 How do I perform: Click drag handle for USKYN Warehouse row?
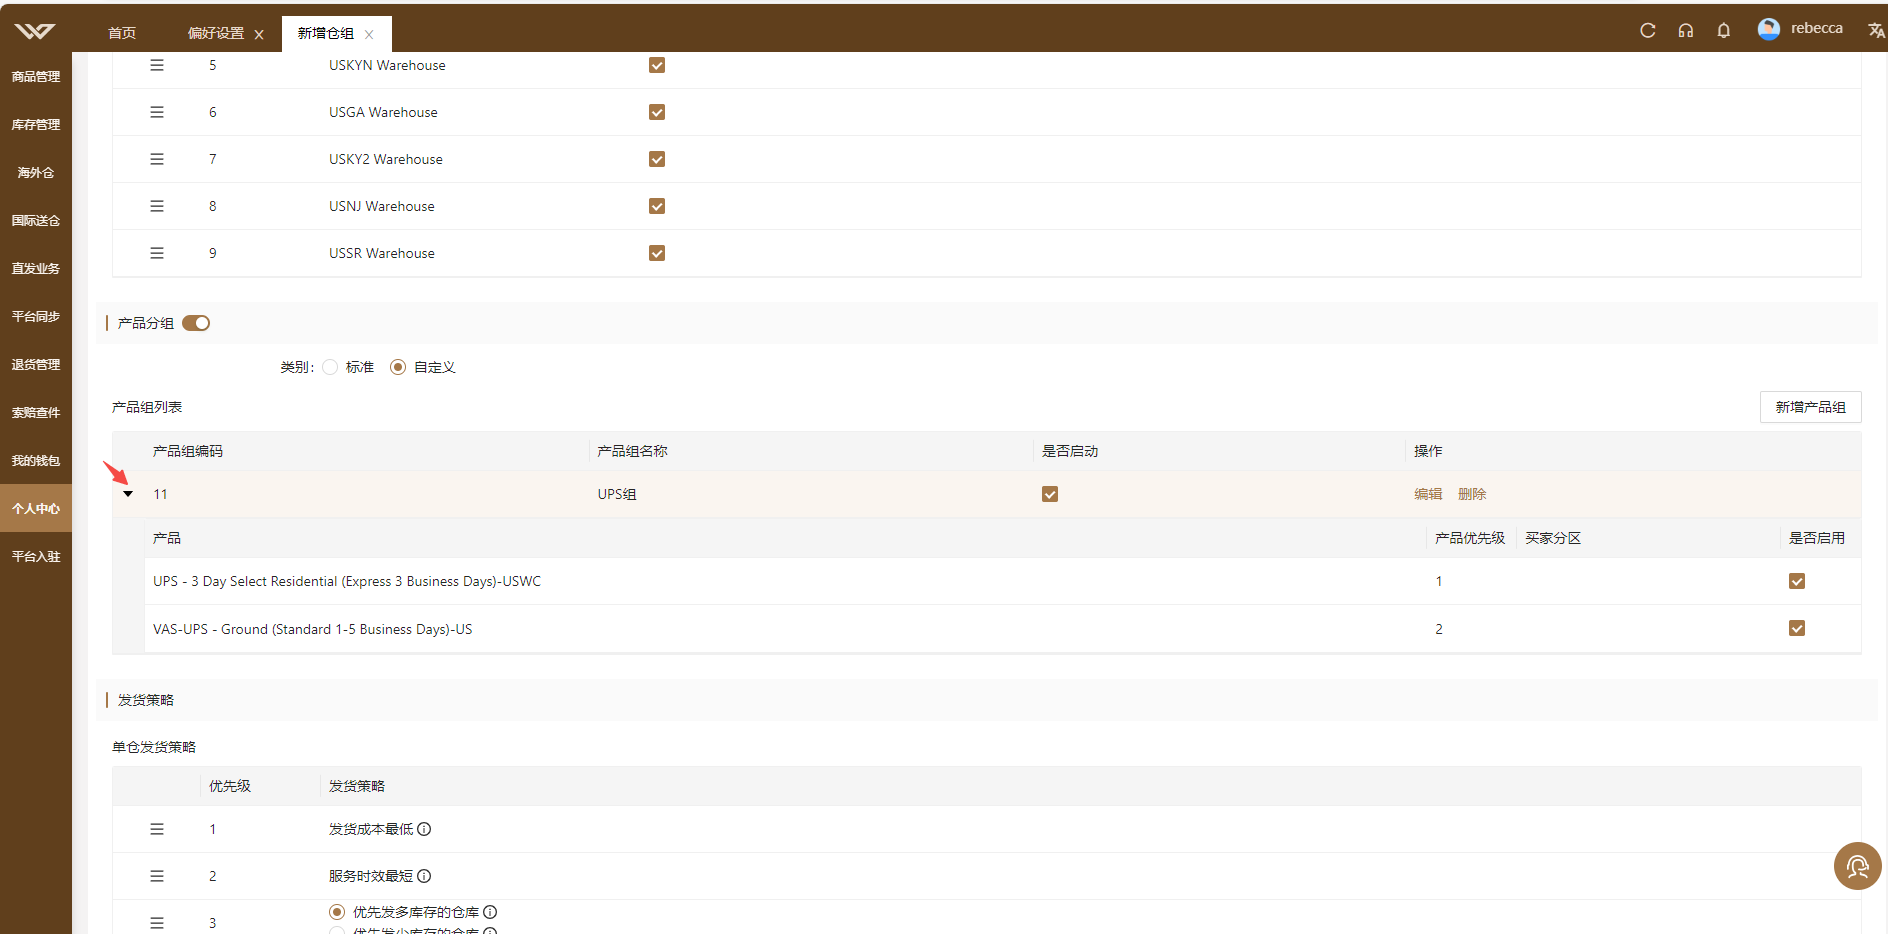[157, 65]
